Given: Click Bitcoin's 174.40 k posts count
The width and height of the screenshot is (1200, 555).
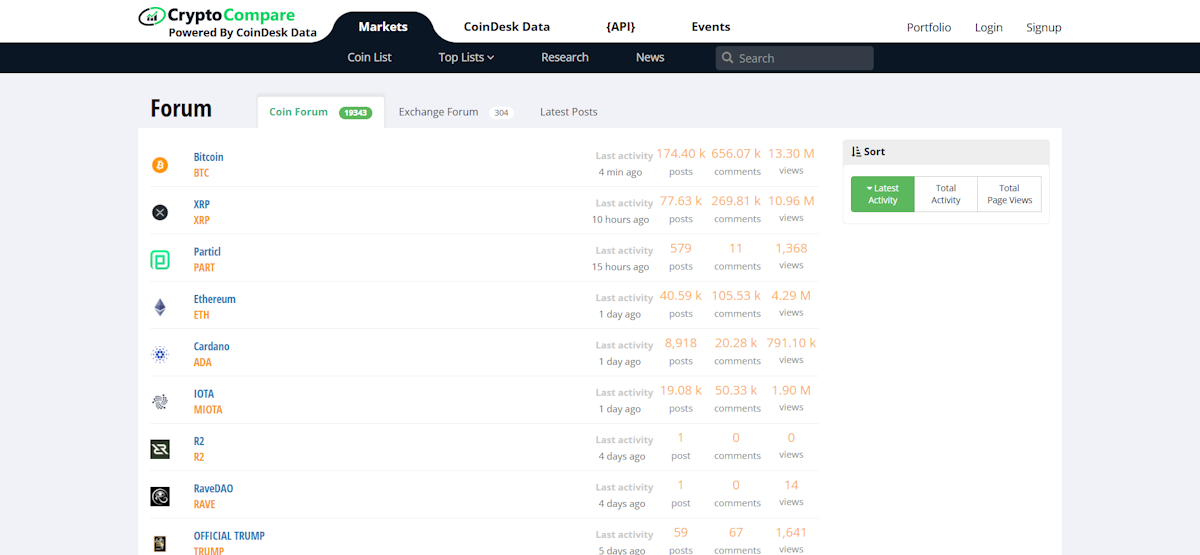Looking at the screenshot, I should point(681,153).
